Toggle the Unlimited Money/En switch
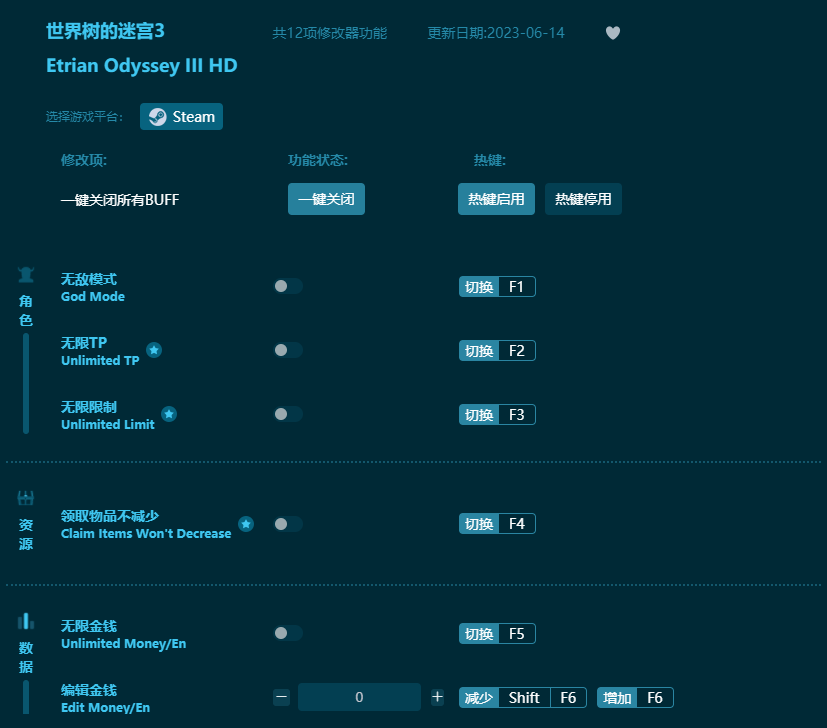 click(x=288, y=633)
